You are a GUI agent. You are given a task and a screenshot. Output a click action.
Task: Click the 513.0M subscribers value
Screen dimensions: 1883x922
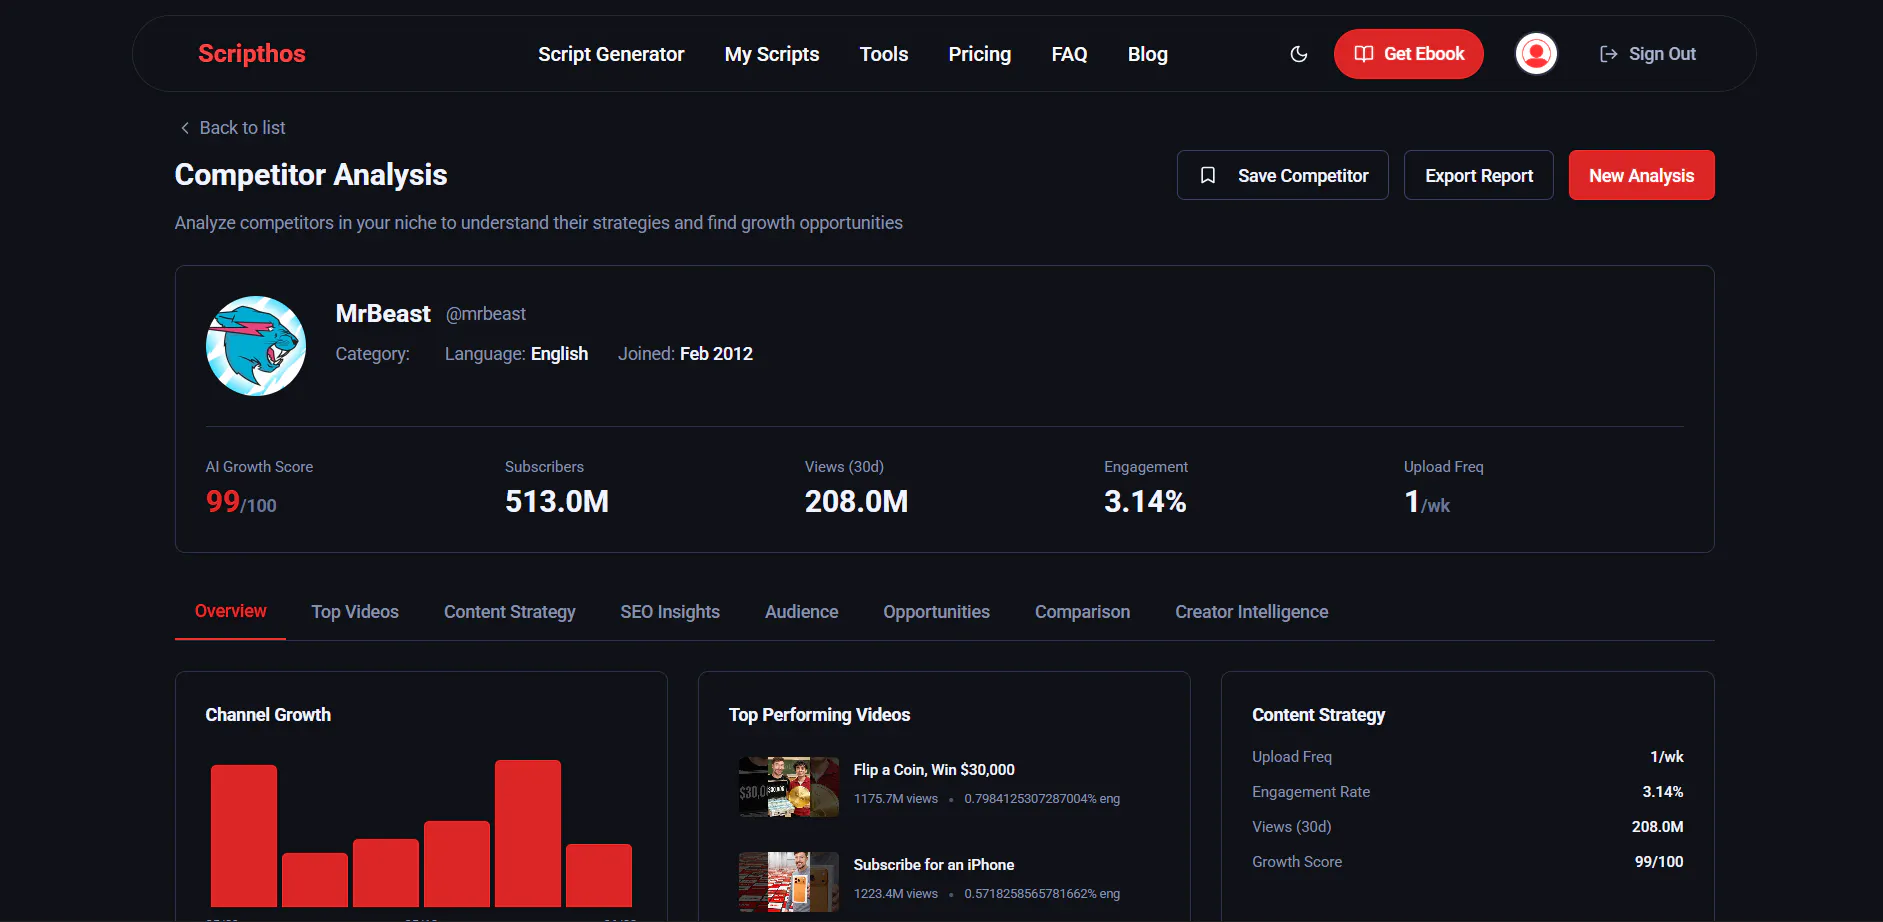tap(557, 501)
